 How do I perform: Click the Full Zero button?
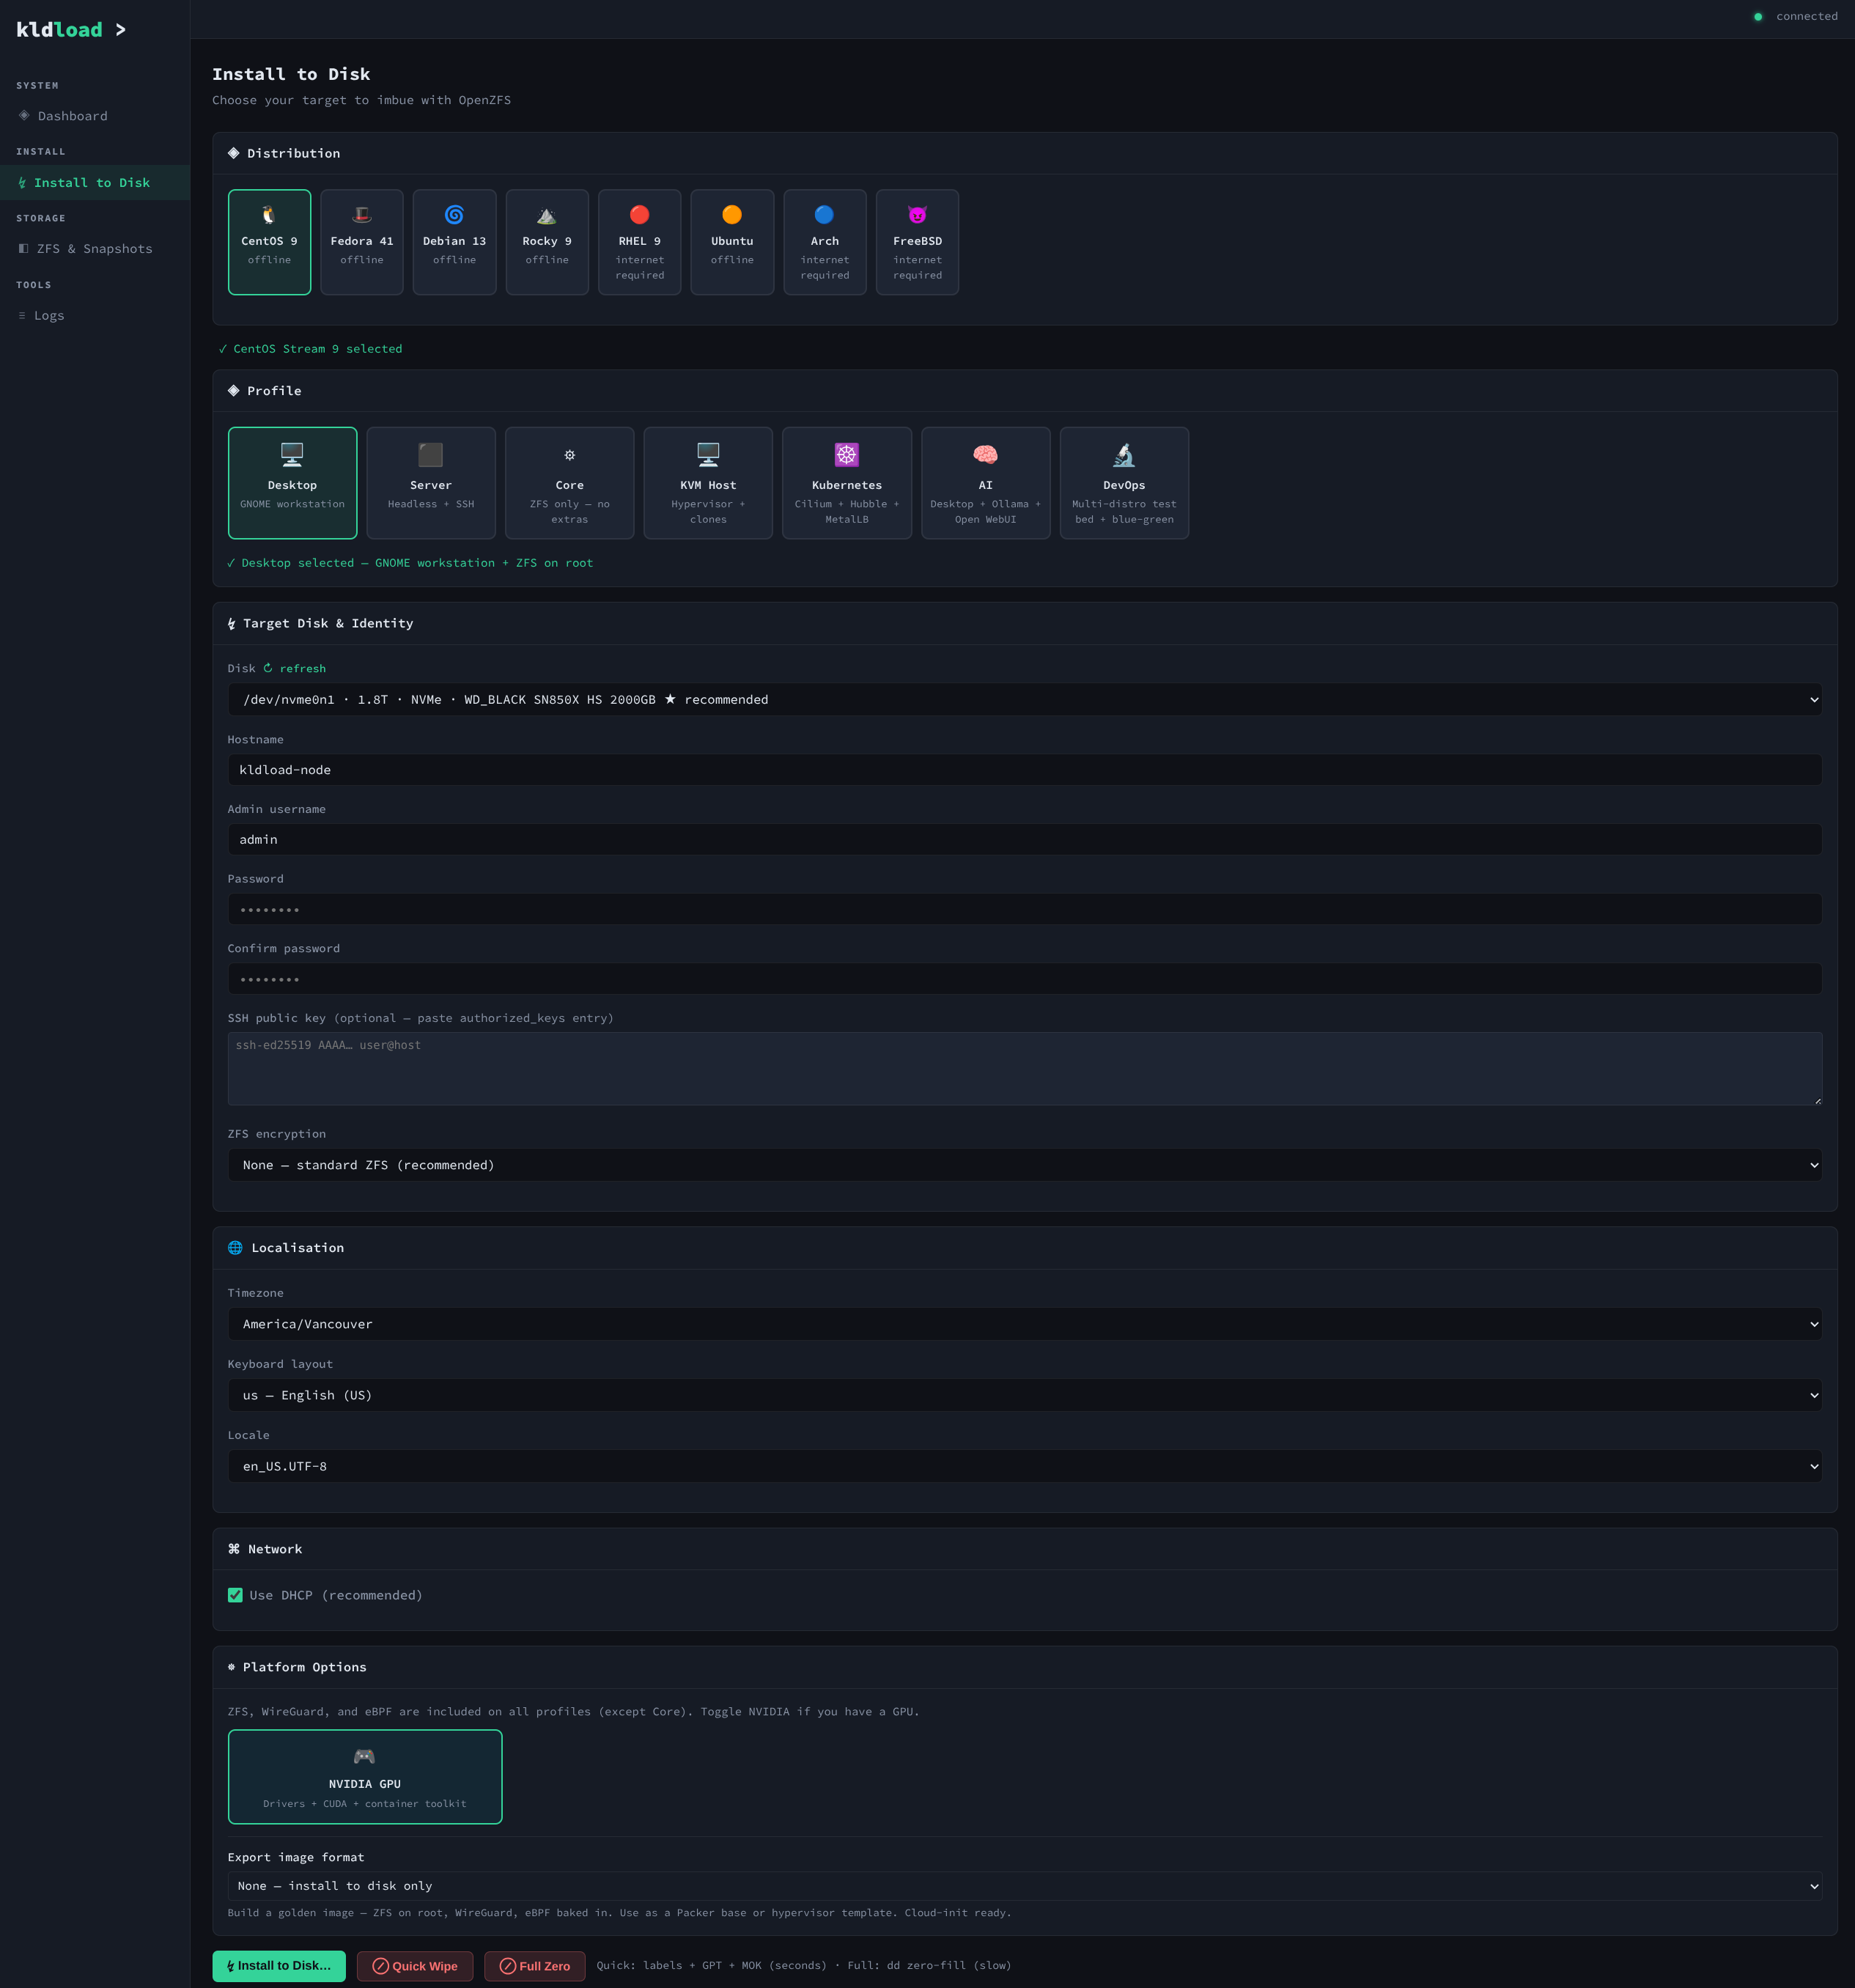(x=535, y=1965)
